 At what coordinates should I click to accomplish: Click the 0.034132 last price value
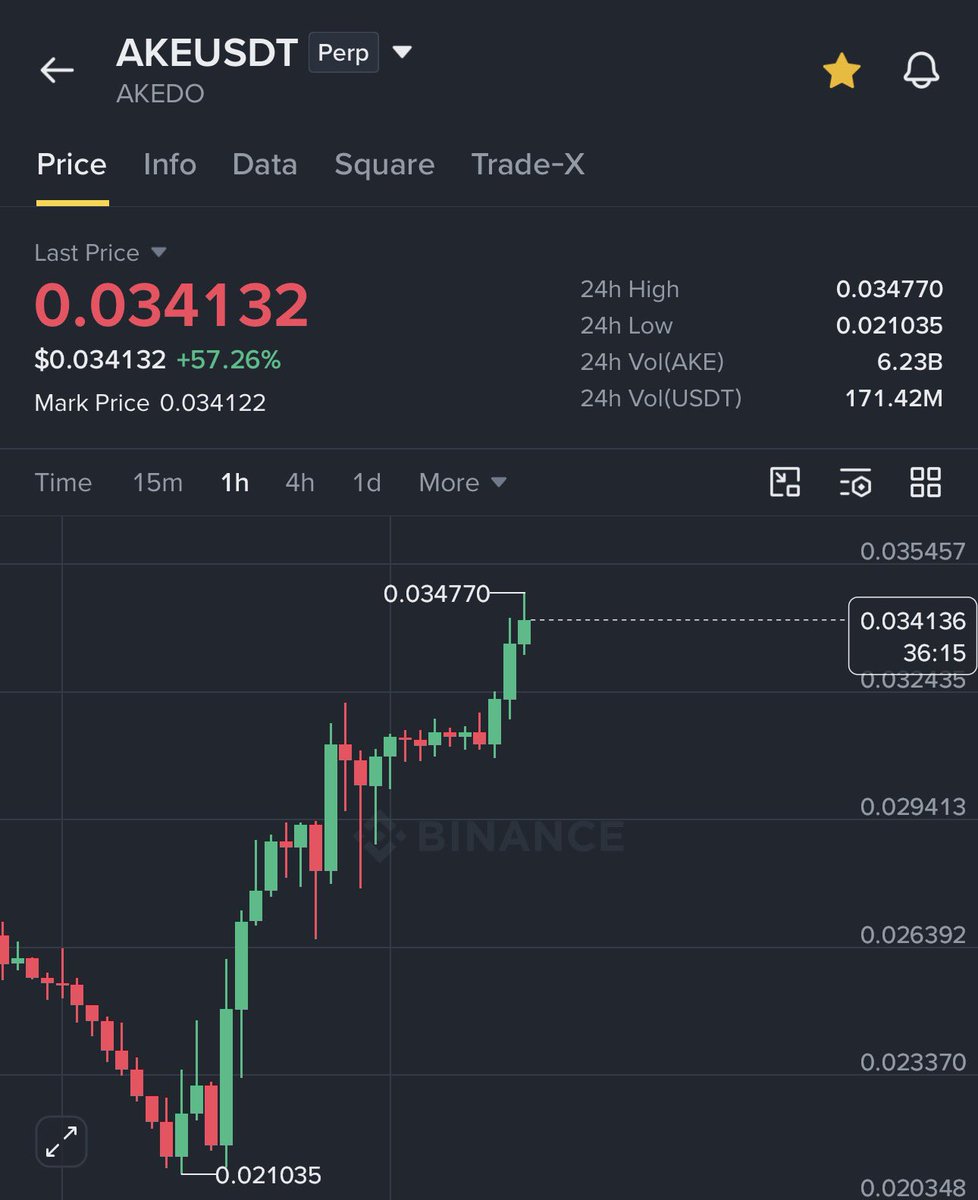[x=172, y=305]
